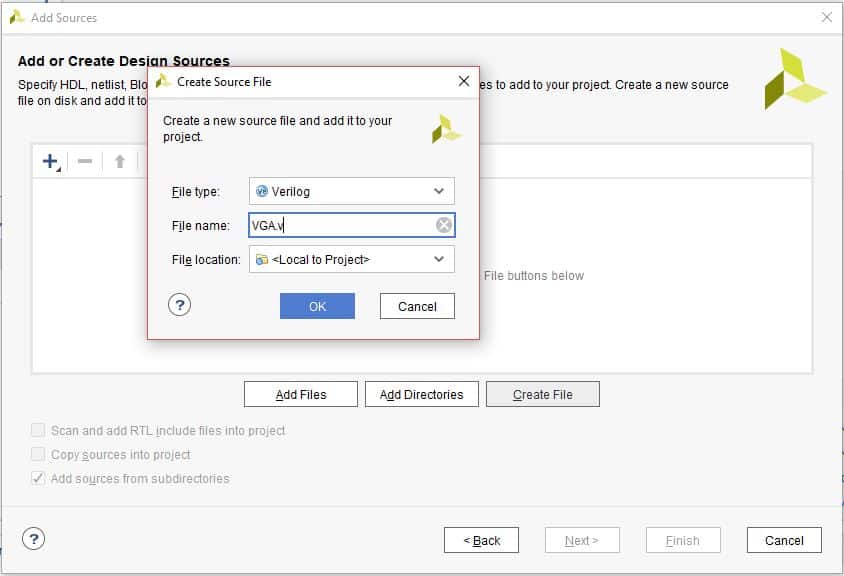Click the minus remove-source icon
844x576 pixels.
(85, 161)
